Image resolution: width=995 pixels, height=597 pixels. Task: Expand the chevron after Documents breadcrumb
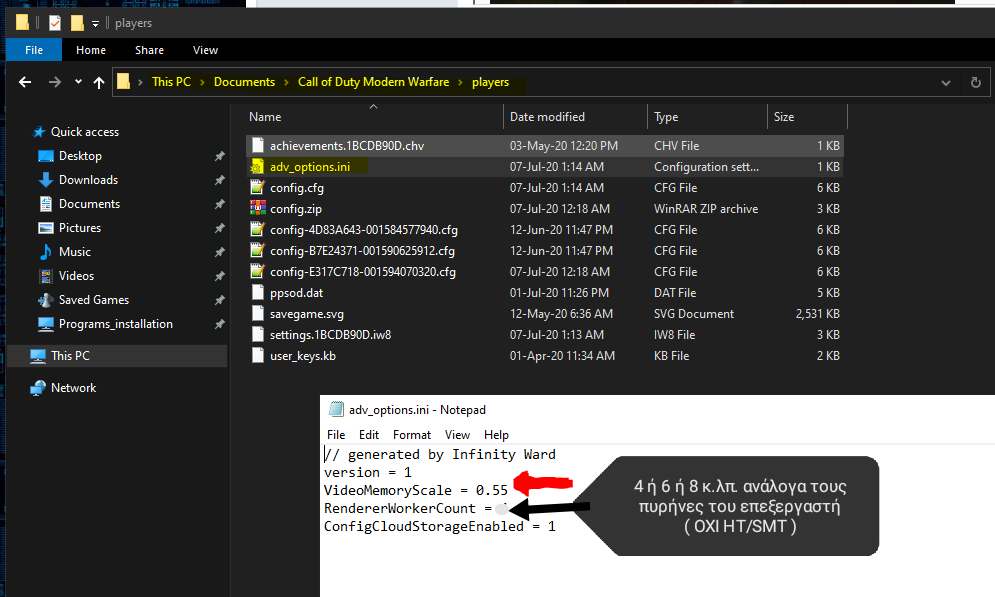286,82
